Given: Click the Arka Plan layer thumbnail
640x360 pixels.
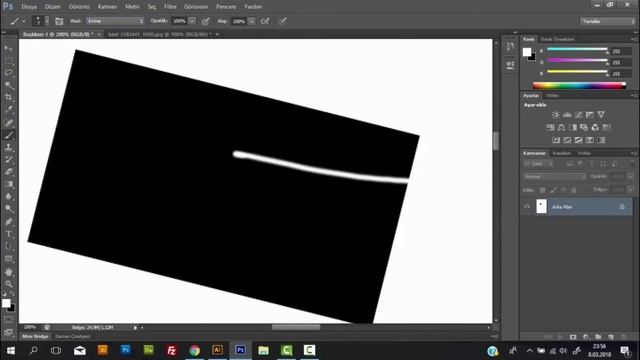Looking at the screenshot, I should [541, 206].
